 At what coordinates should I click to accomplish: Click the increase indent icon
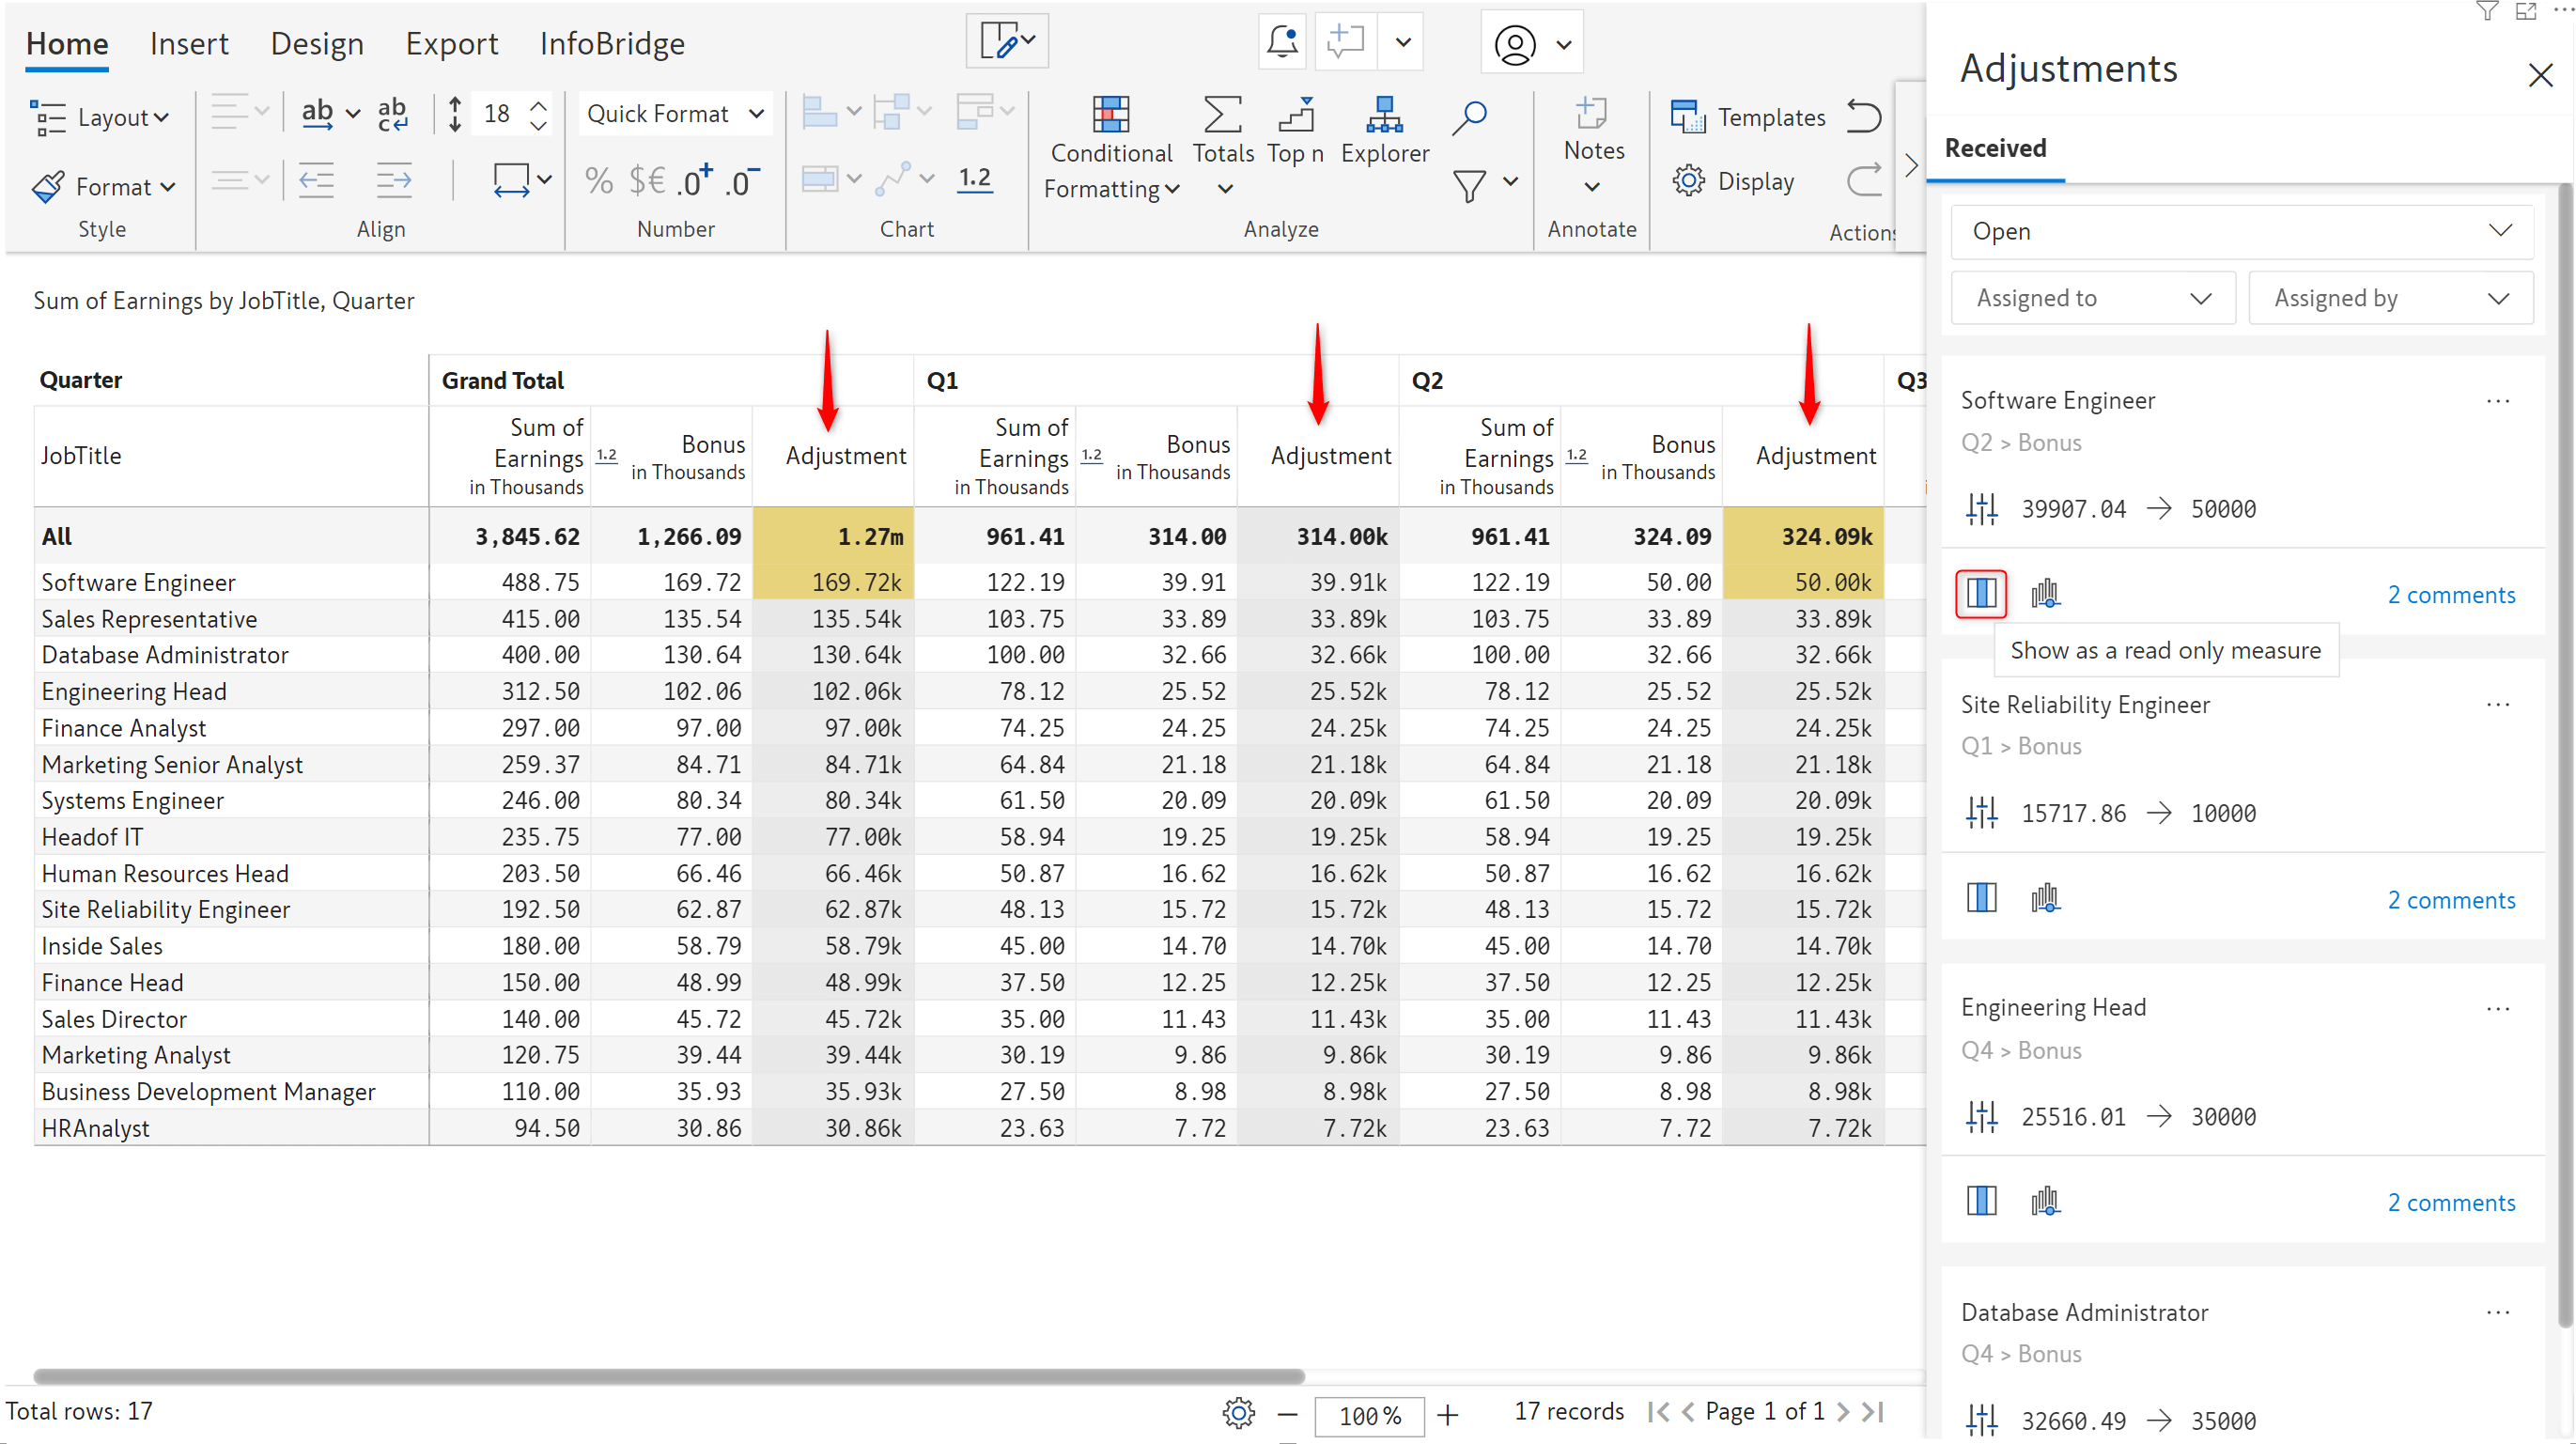click(393, 181)
